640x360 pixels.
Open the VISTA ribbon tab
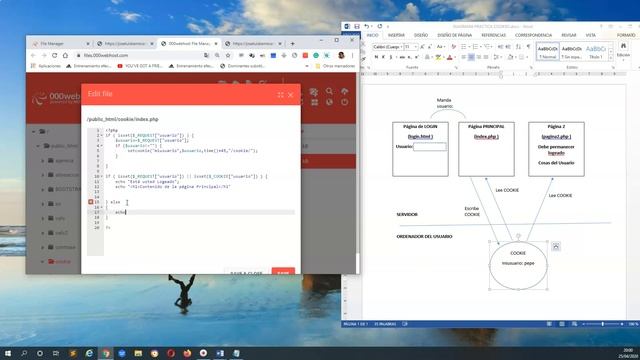pos(591,36)
